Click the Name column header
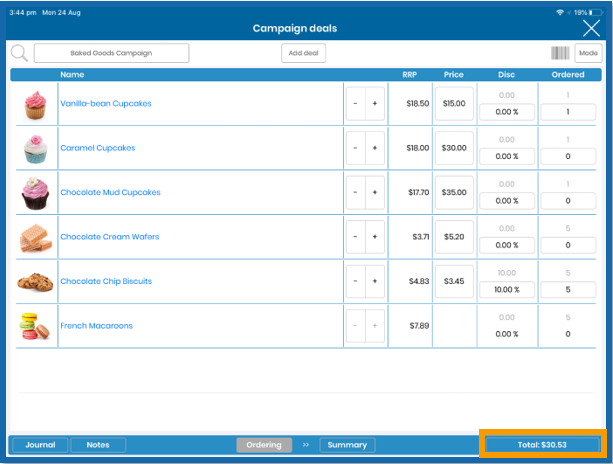Screen dimensions: 613x464 coord(72,75)
